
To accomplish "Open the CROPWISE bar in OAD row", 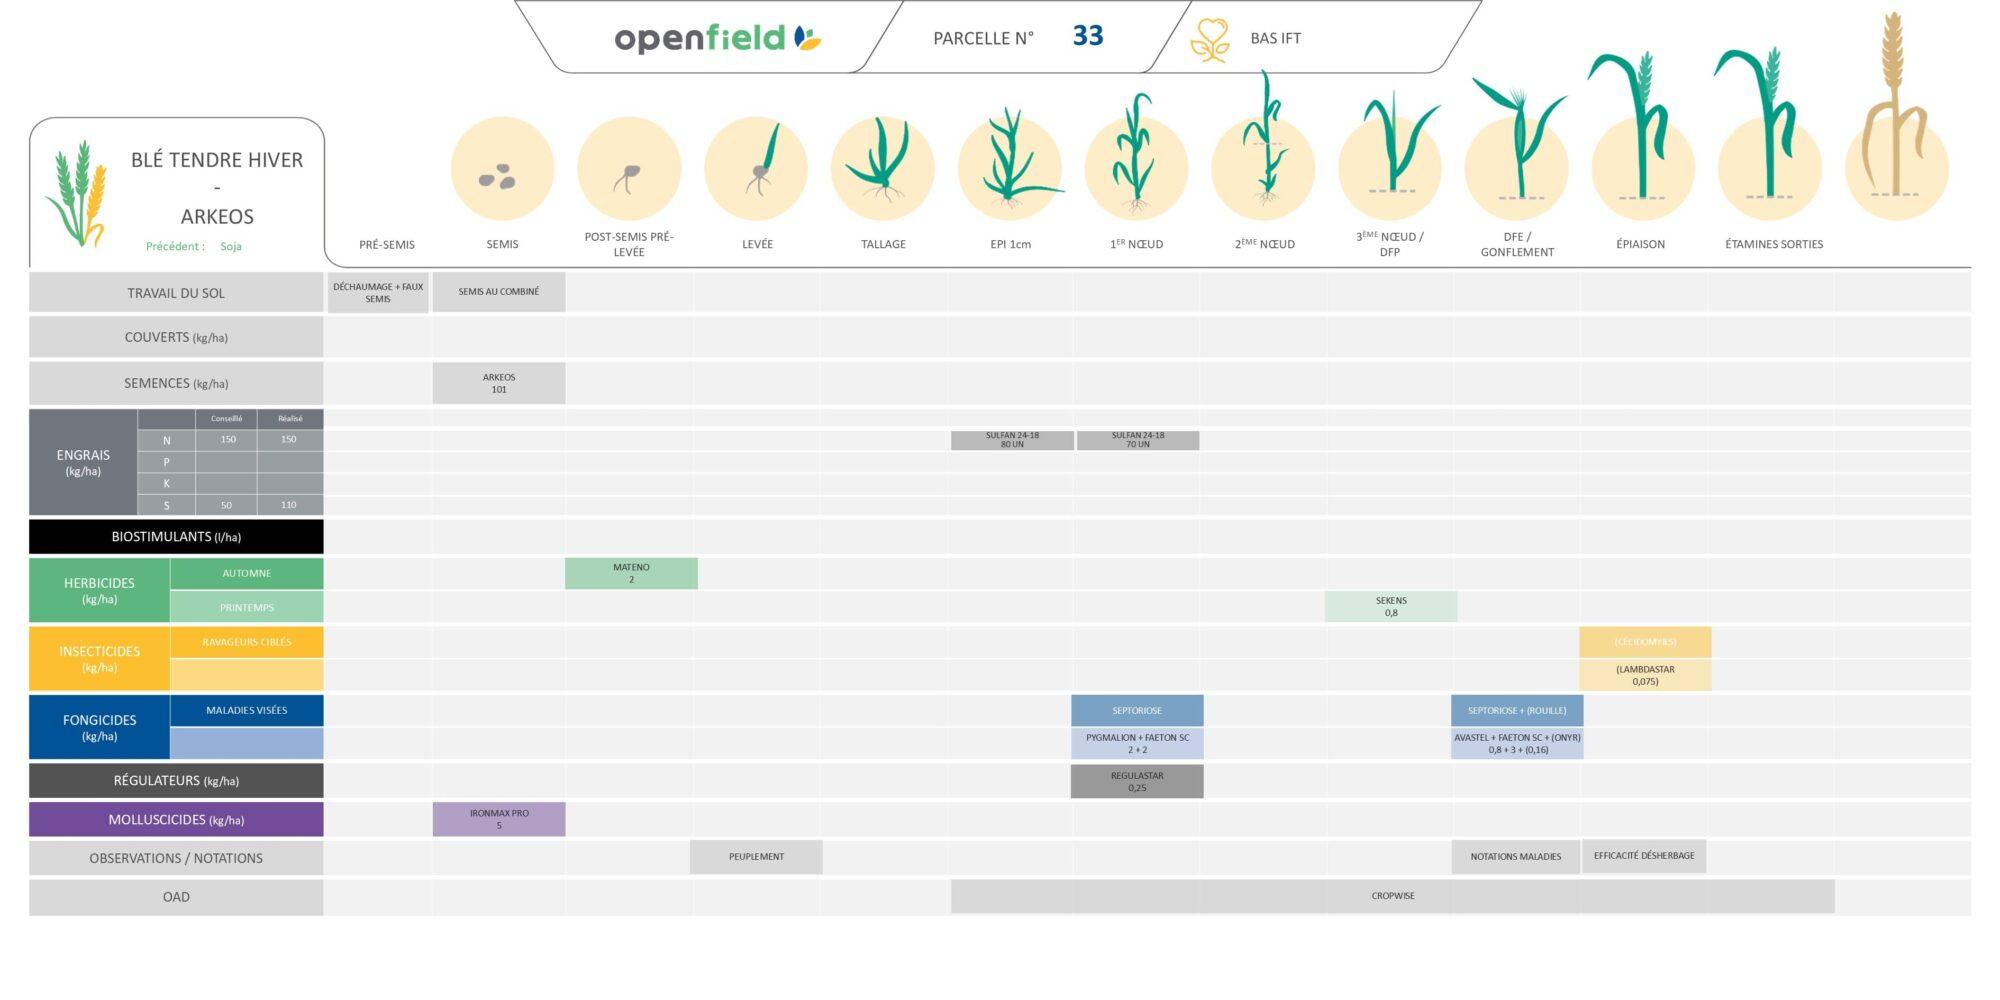I will click(x=1392, y=896).
